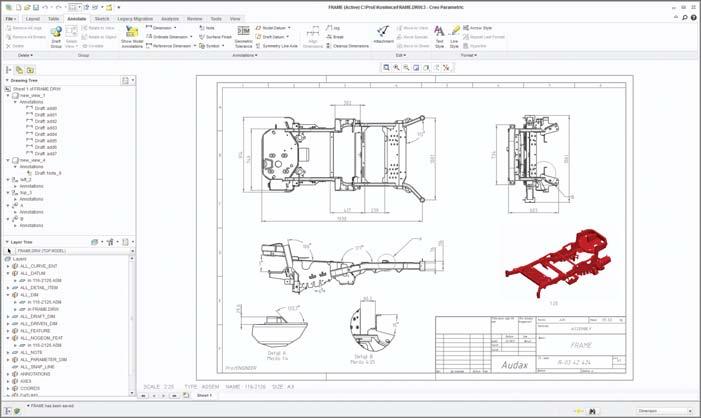Insert a Note annotation
The image size is (701, 418).
(x=207, y=28)
